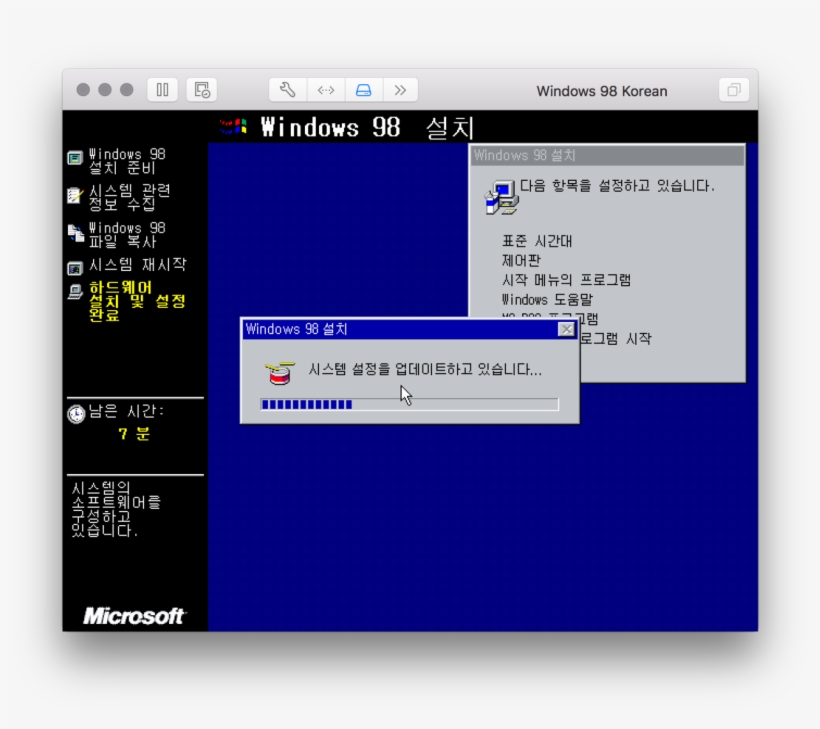The image size is (820, 729).
Task: Click the system settings update progress bar
Action: [409, 404]
